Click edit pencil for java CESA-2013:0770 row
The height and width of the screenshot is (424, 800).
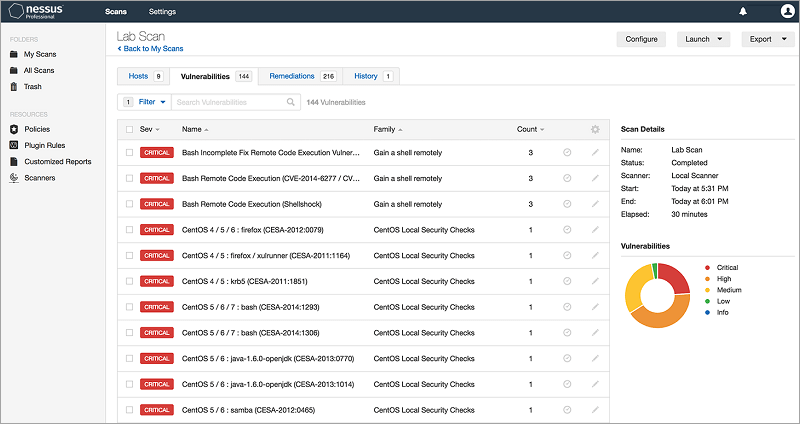(595, 358)
